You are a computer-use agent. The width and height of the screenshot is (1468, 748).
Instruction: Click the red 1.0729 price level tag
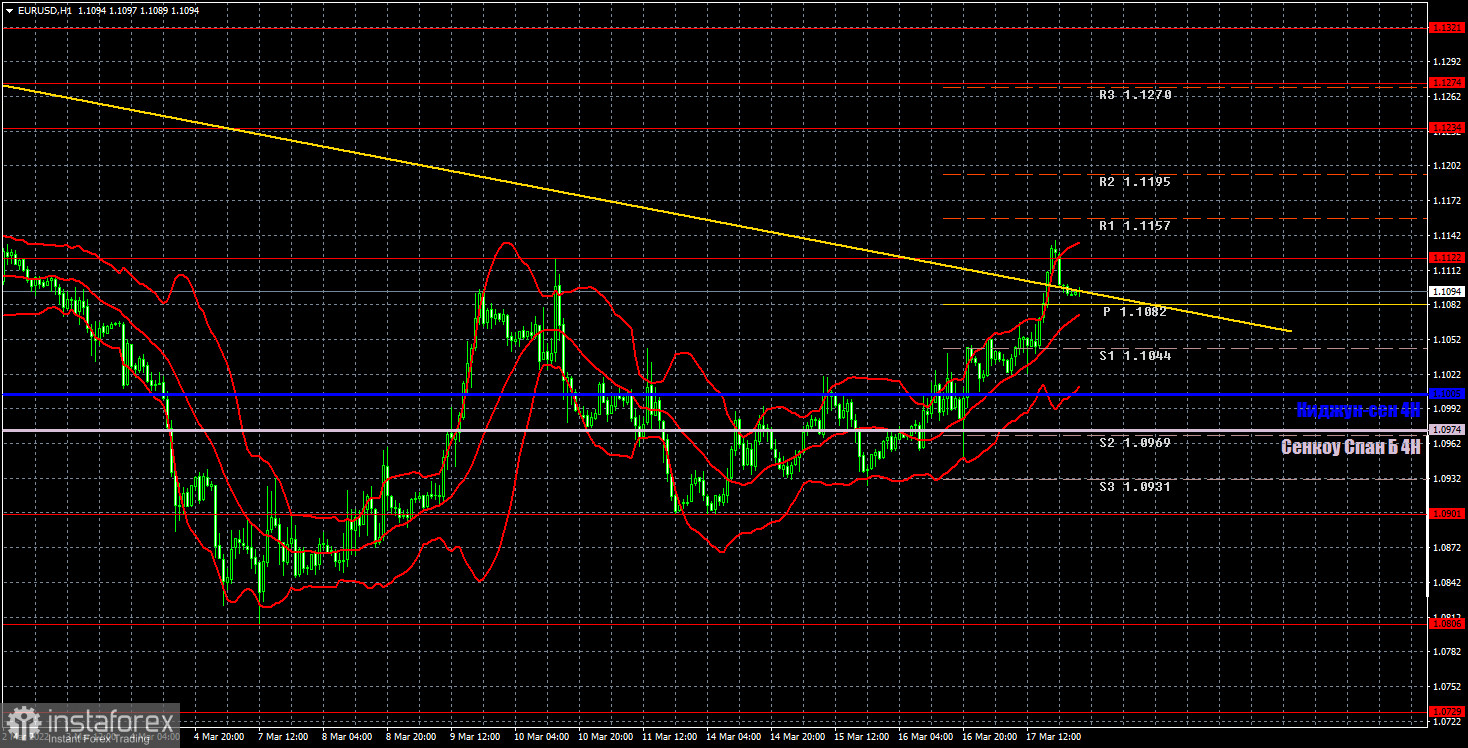click(x=1446, y=711)
